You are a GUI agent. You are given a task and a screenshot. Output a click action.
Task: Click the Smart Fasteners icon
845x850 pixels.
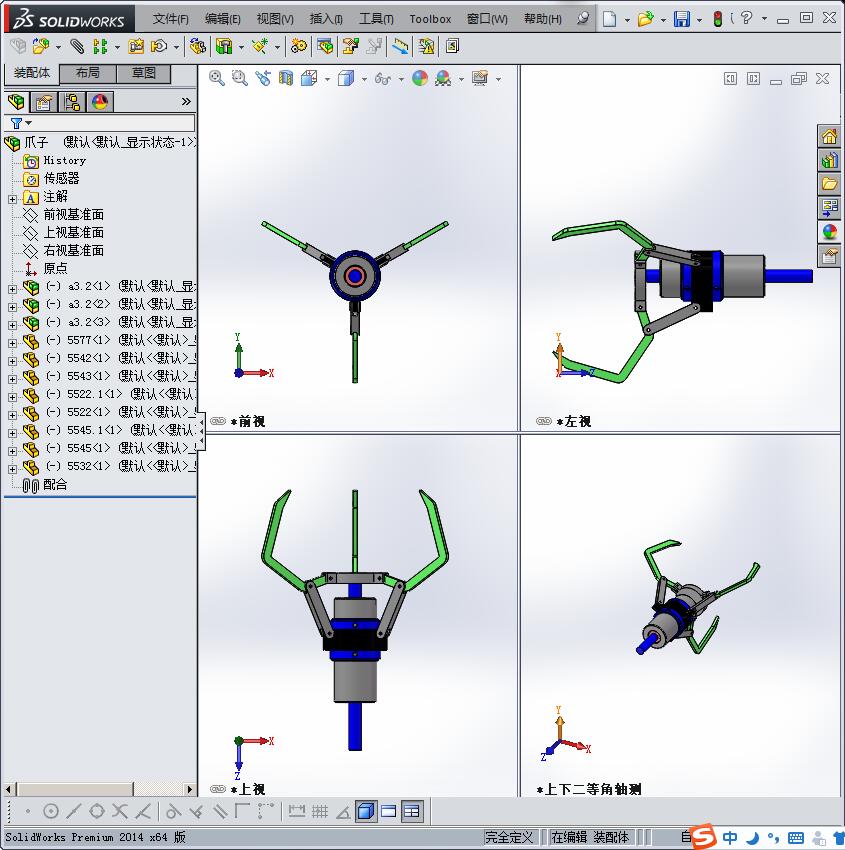(x=136, y=47)
